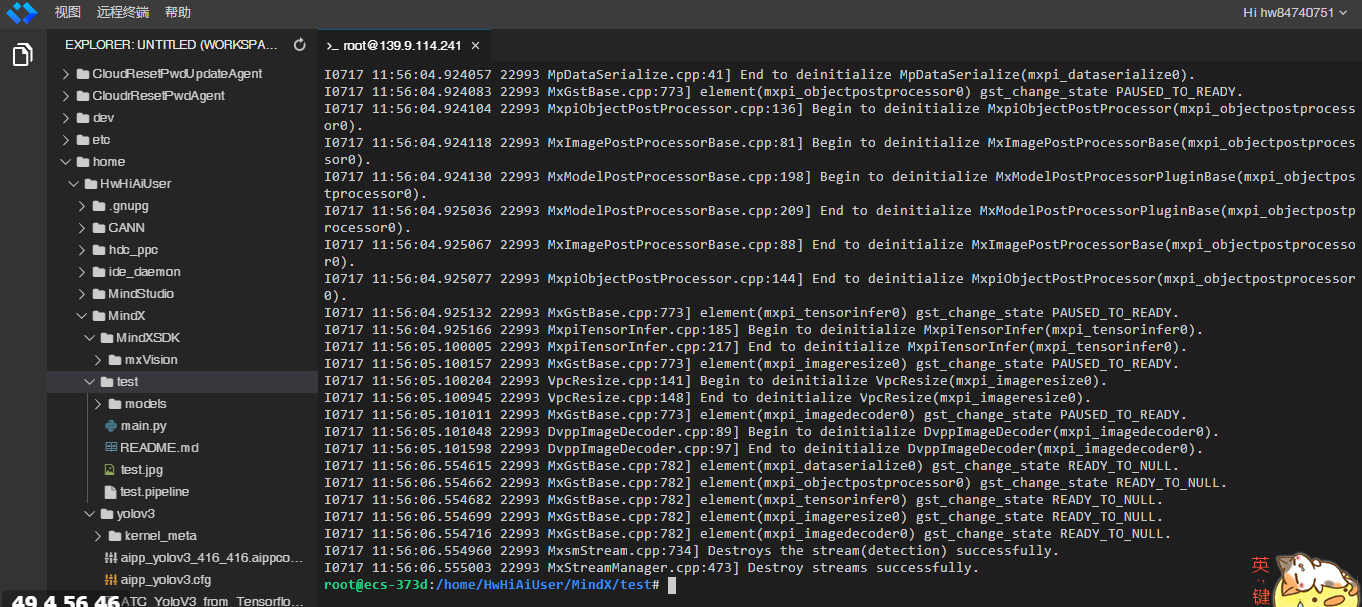1362x607 pixels.
Task: Collapse the home folder
Action: coord(108,162)
